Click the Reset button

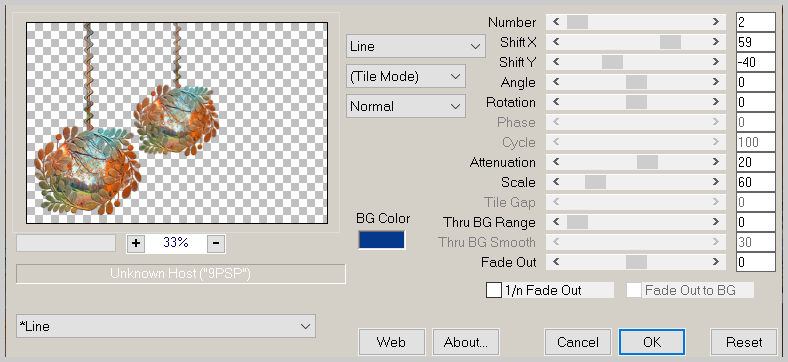(744, 342)
